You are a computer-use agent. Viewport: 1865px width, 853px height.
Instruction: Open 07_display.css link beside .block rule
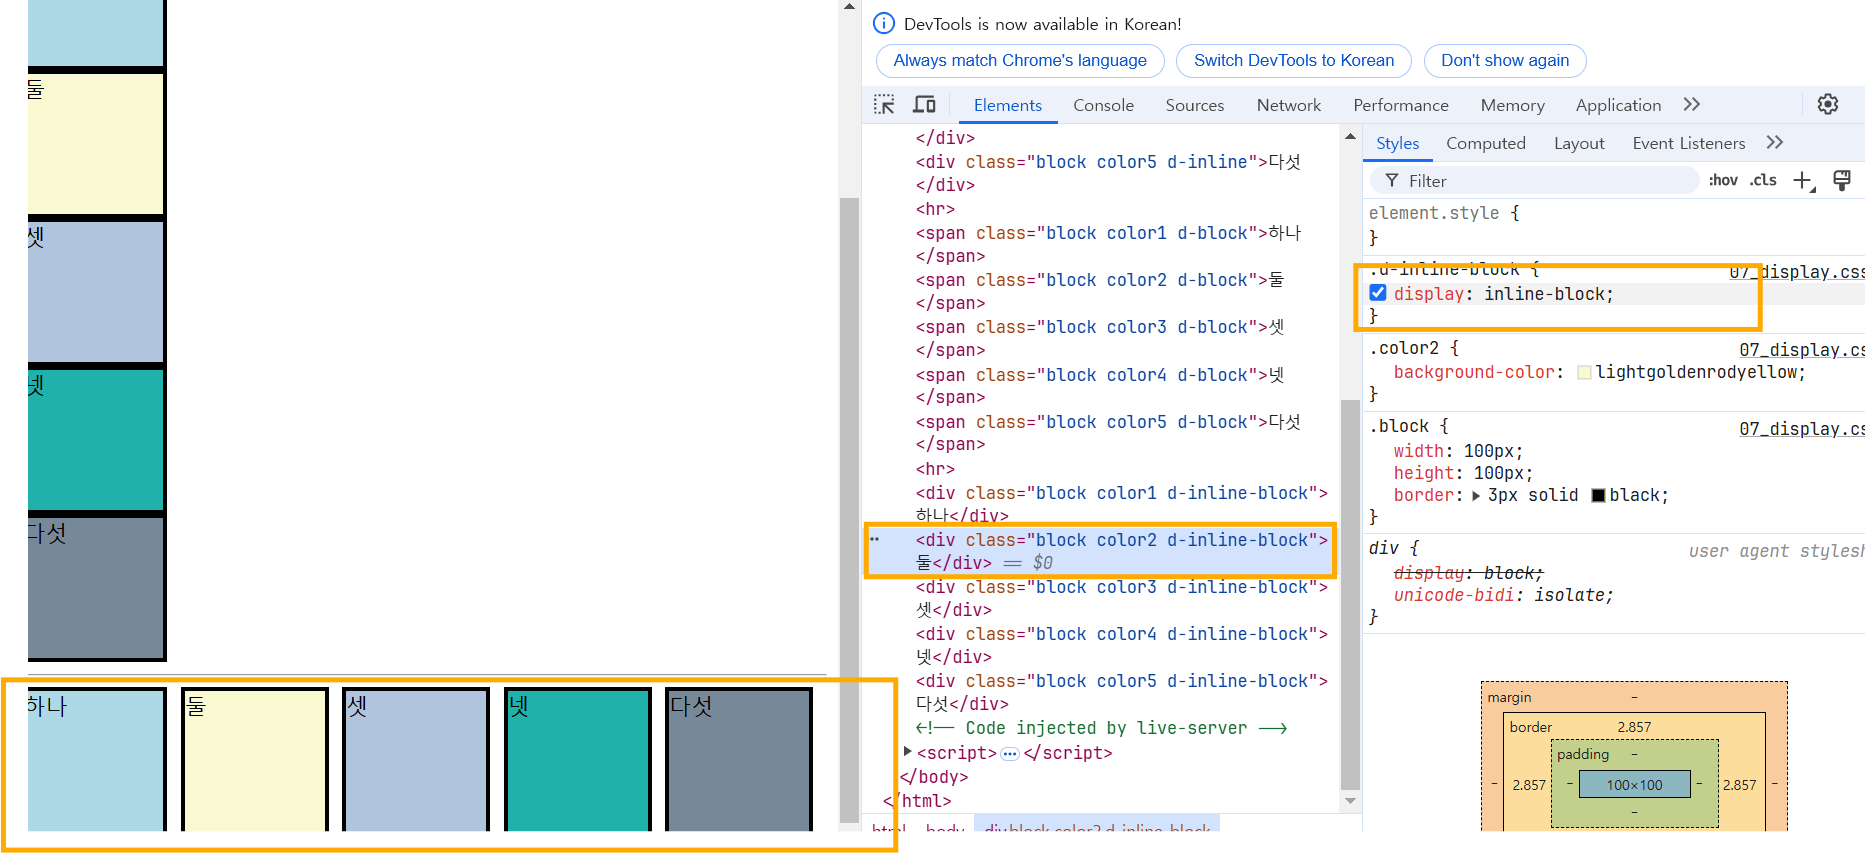tap(1801, 429)
